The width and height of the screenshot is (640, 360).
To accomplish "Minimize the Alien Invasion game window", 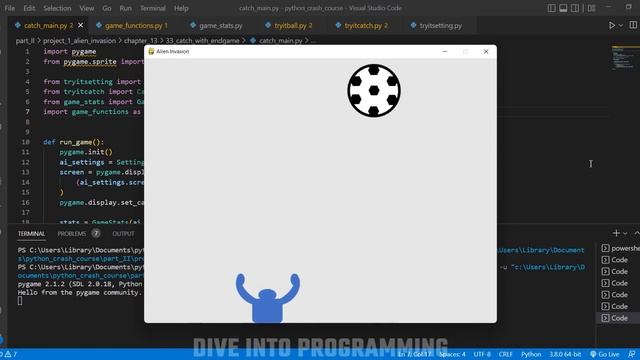I will click(x=445, y=51).
